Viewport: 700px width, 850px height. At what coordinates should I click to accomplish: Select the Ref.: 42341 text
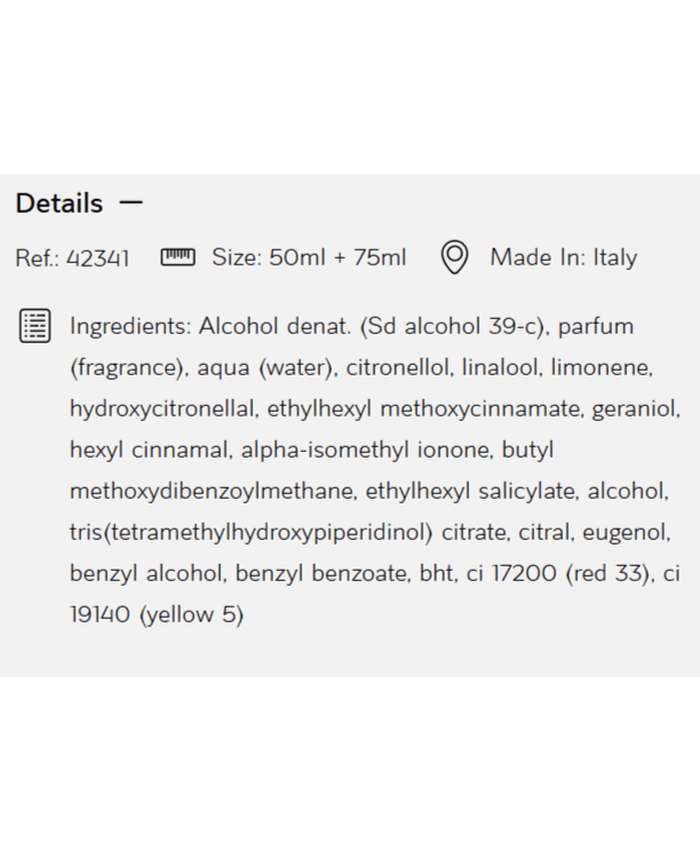72,258
